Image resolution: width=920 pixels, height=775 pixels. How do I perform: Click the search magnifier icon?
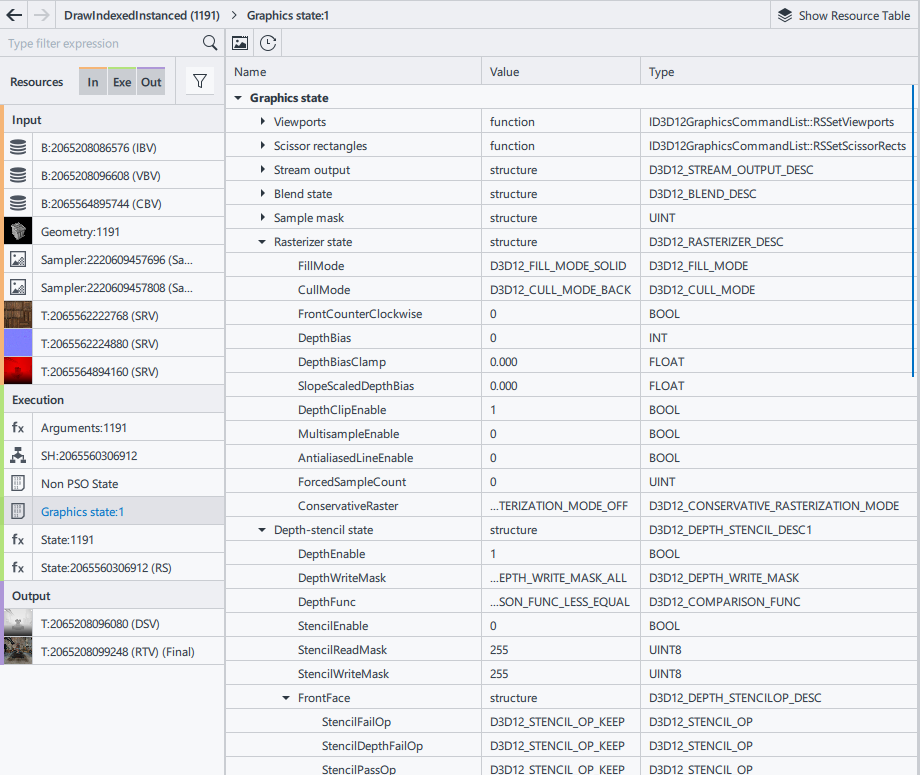(x=210, y=43)
